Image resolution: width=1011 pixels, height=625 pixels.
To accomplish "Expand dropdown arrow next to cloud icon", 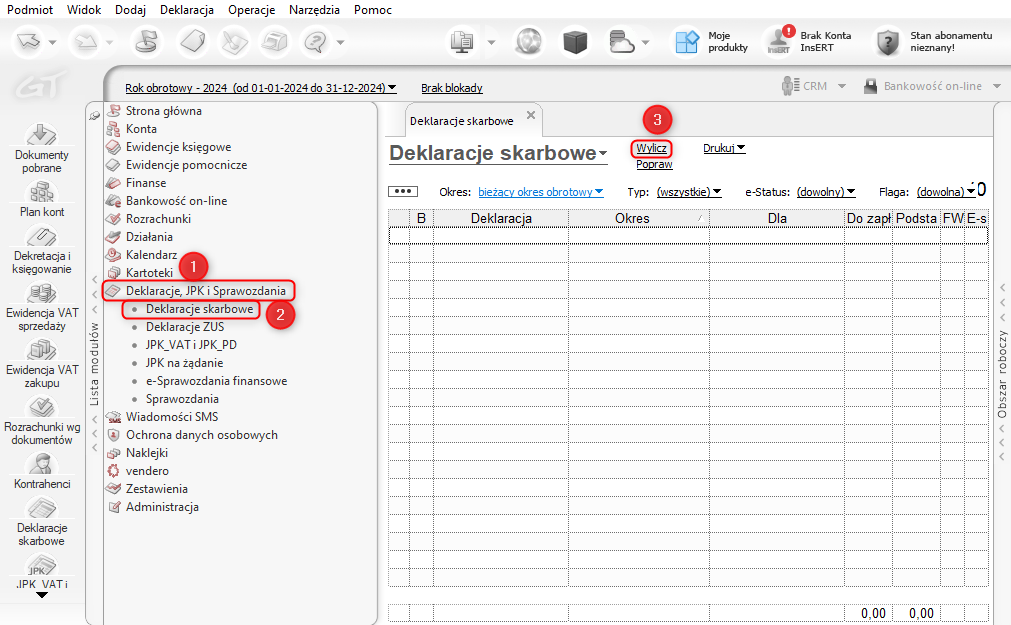I will click(x=645, y=43).
